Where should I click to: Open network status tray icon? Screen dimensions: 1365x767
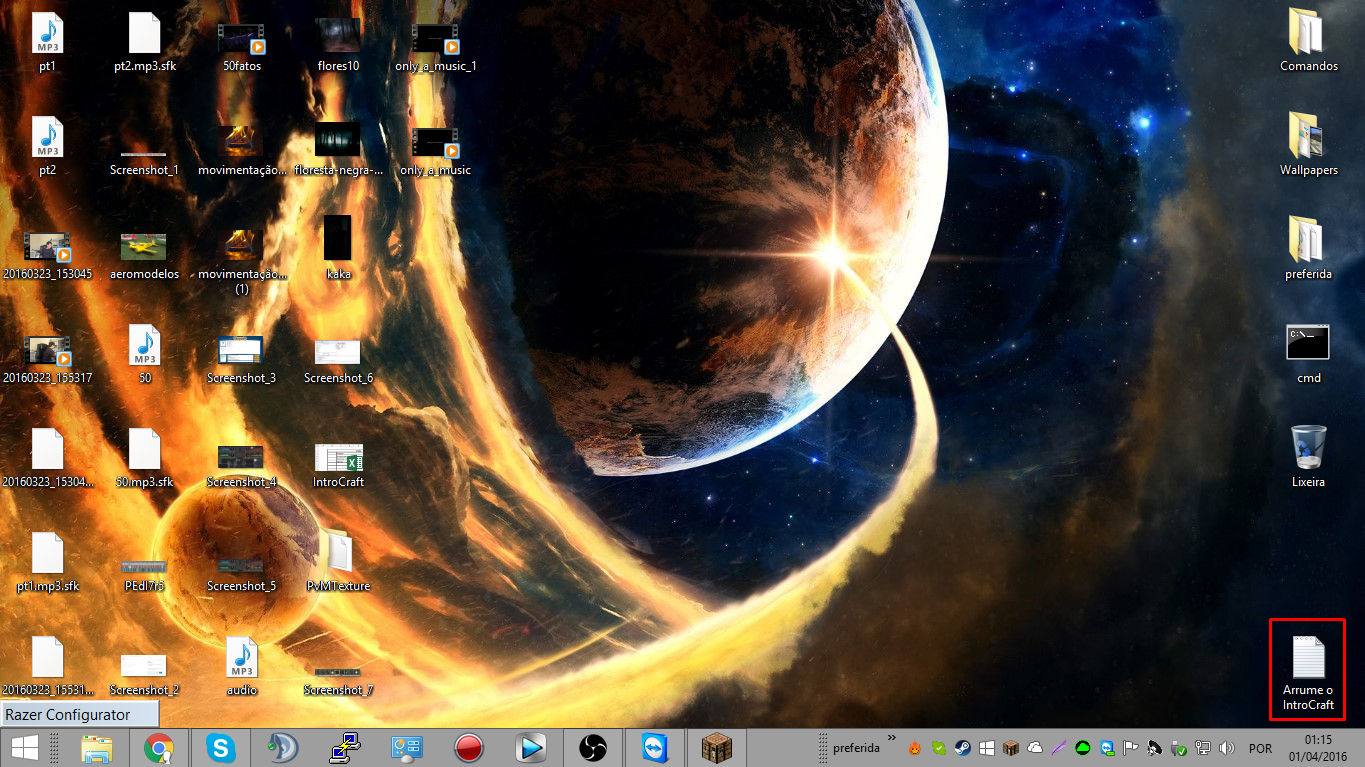click(x=1203, y=747)
